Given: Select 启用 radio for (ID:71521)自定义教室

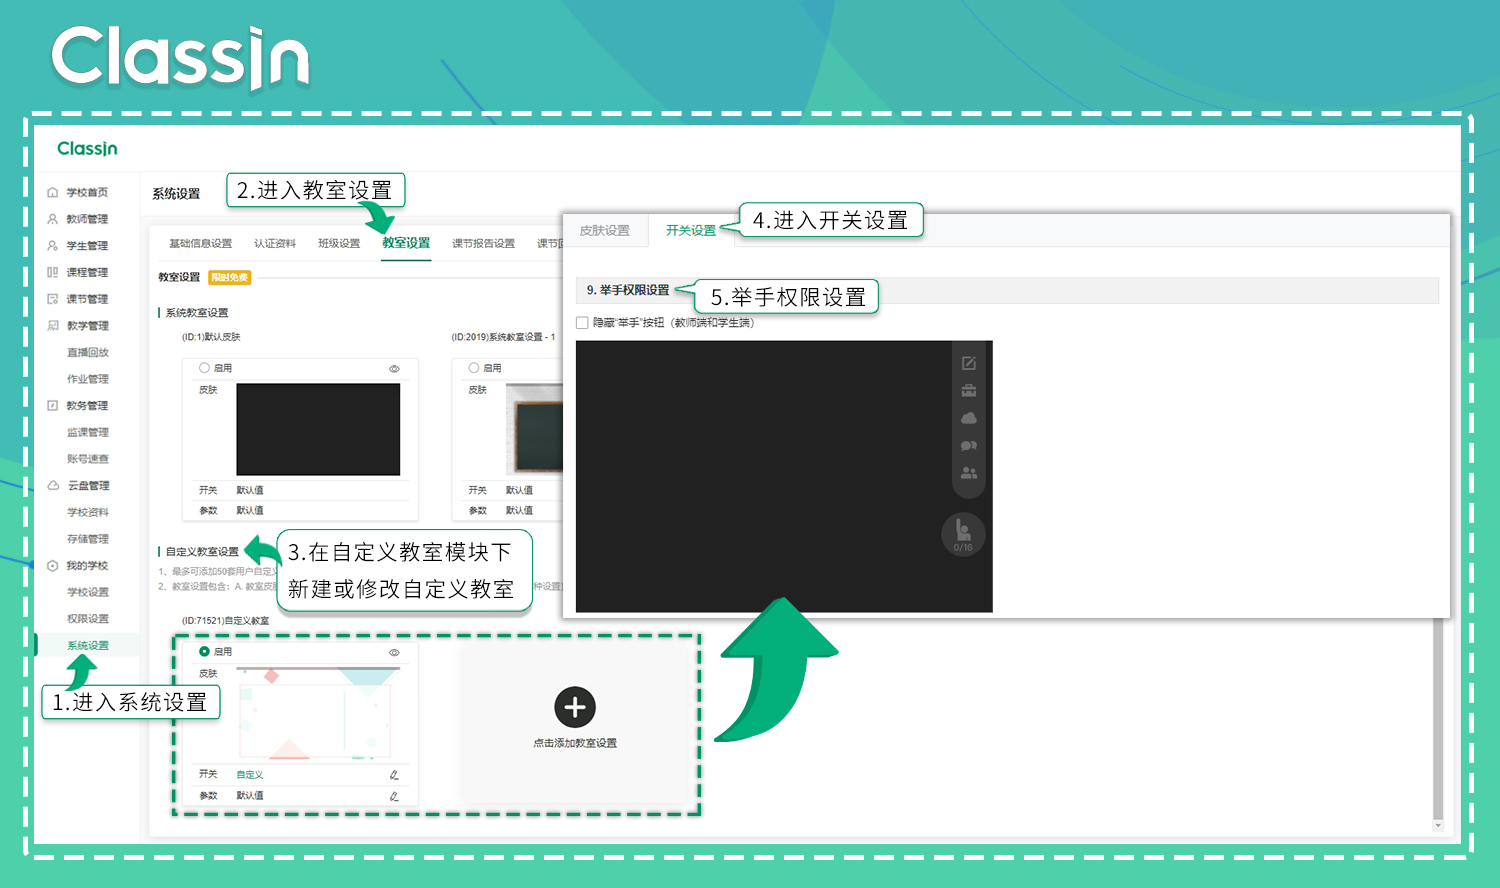Looking at the screenshot, I should (204, 651).
